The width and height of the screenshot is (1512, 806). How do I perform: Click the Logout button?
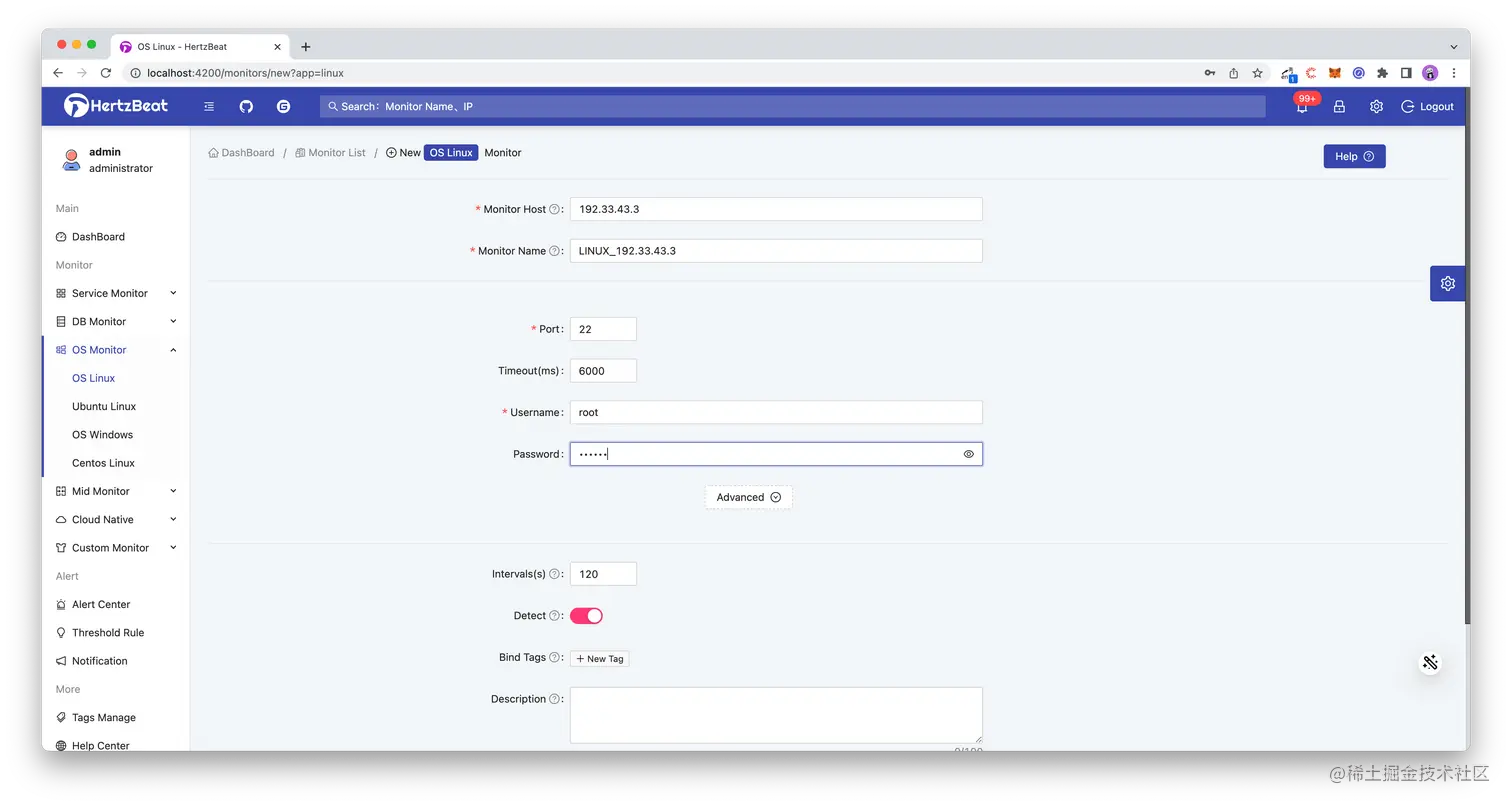(x=1428, y=106)
